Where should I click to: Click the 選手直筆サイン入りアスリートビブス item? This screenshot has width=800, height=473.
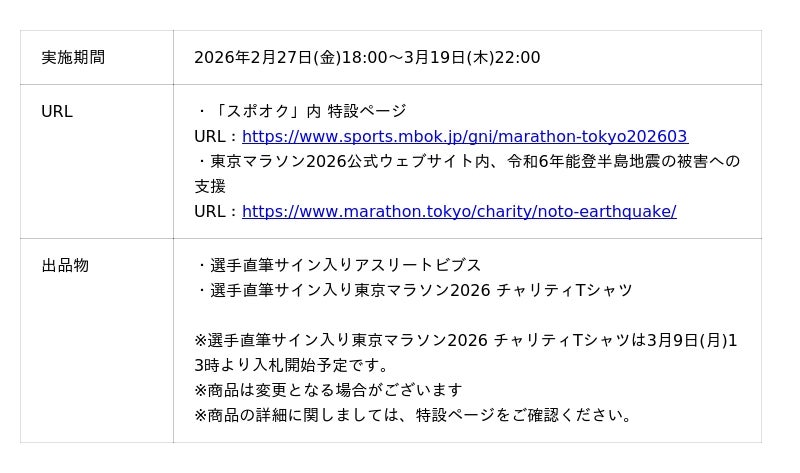click(x=345, y=265)
